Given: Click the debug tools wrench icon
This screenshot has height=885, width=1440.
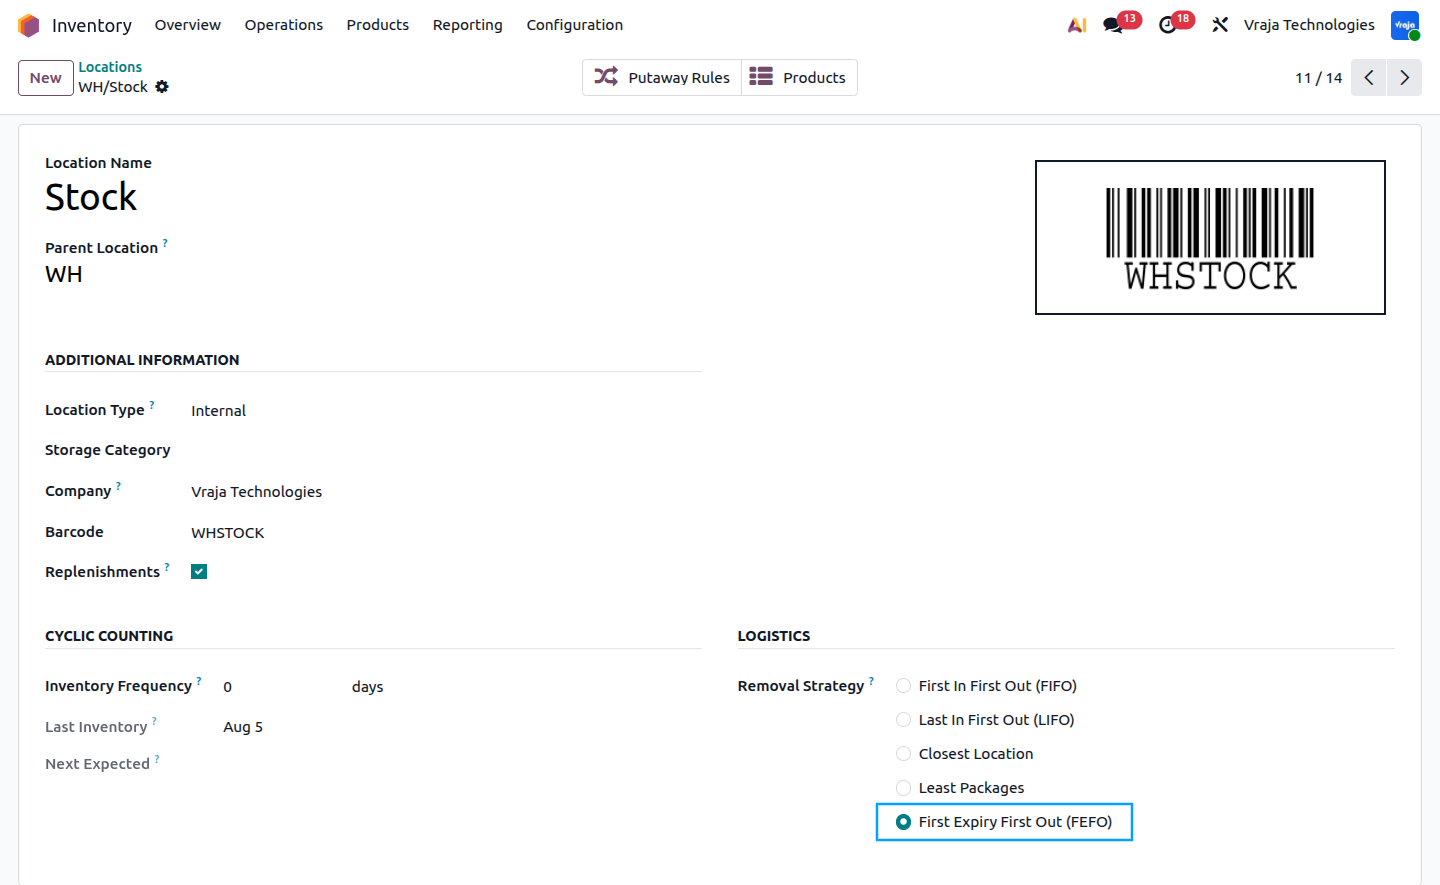Looking at the screenshot, I should 1220,25.
